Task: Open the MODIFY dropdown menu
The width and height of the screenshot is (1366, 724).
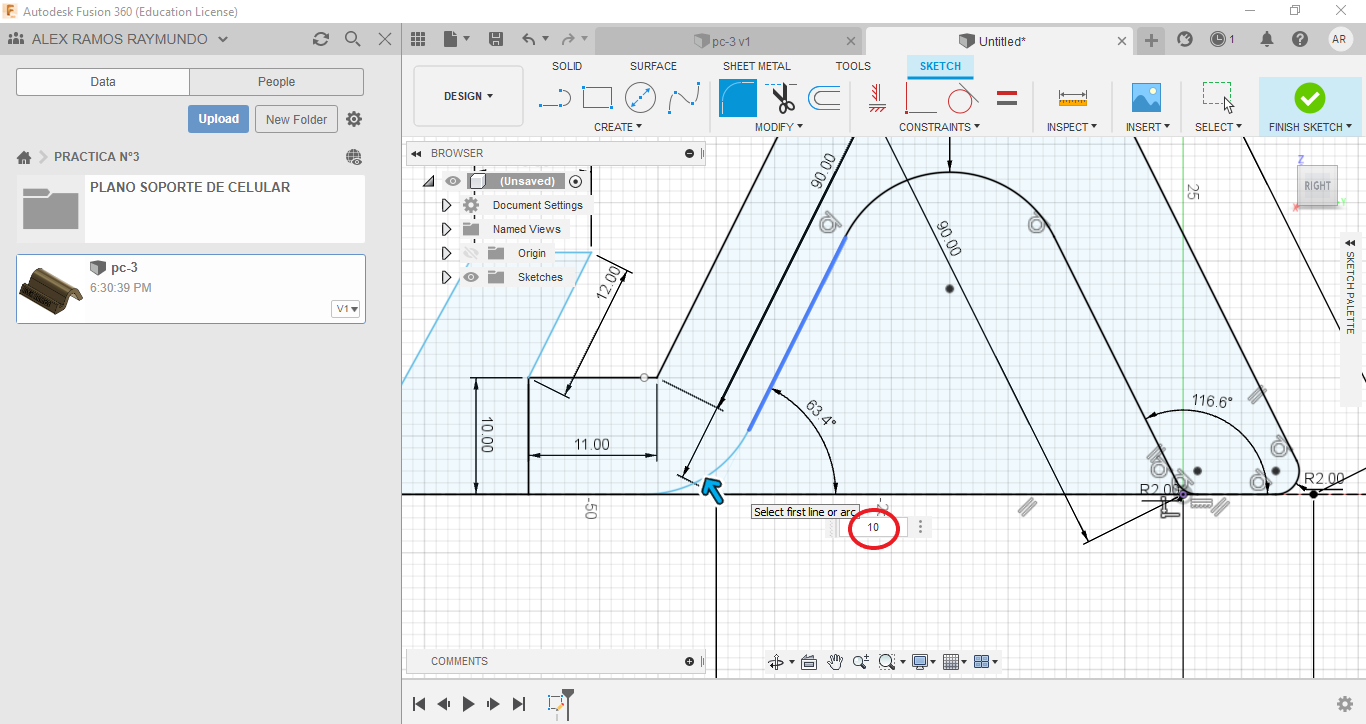Action: (781, 127)
